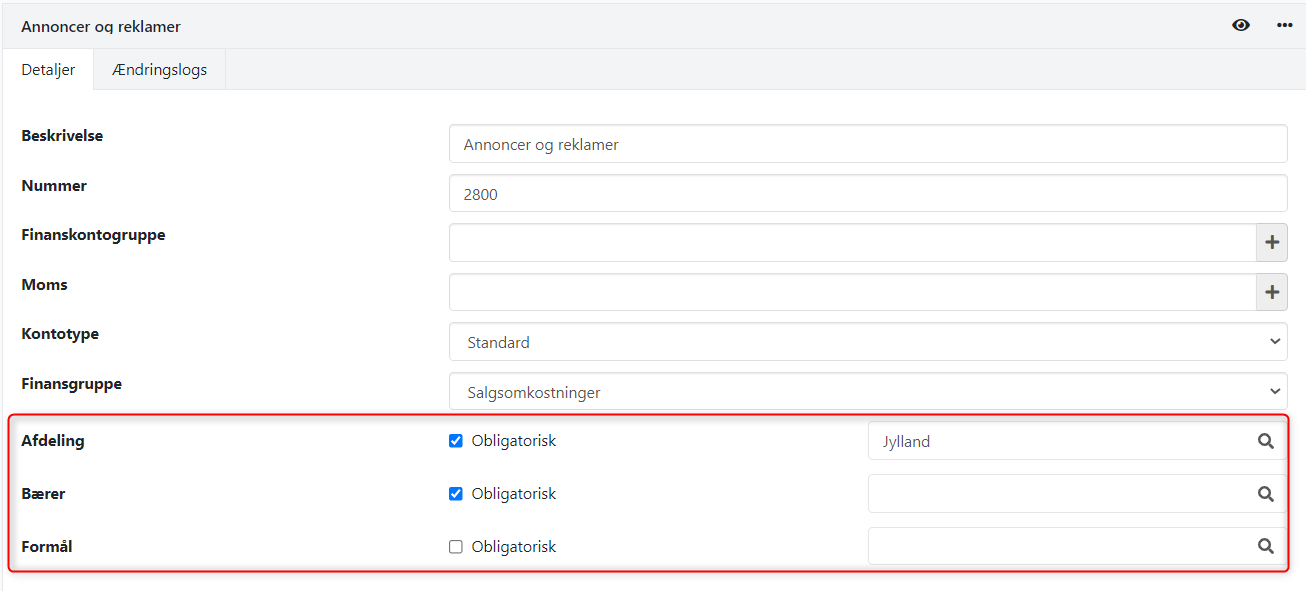Click the Beskrivelse text field
Viewport: 1306px width, 591px height.
(867, 143)
